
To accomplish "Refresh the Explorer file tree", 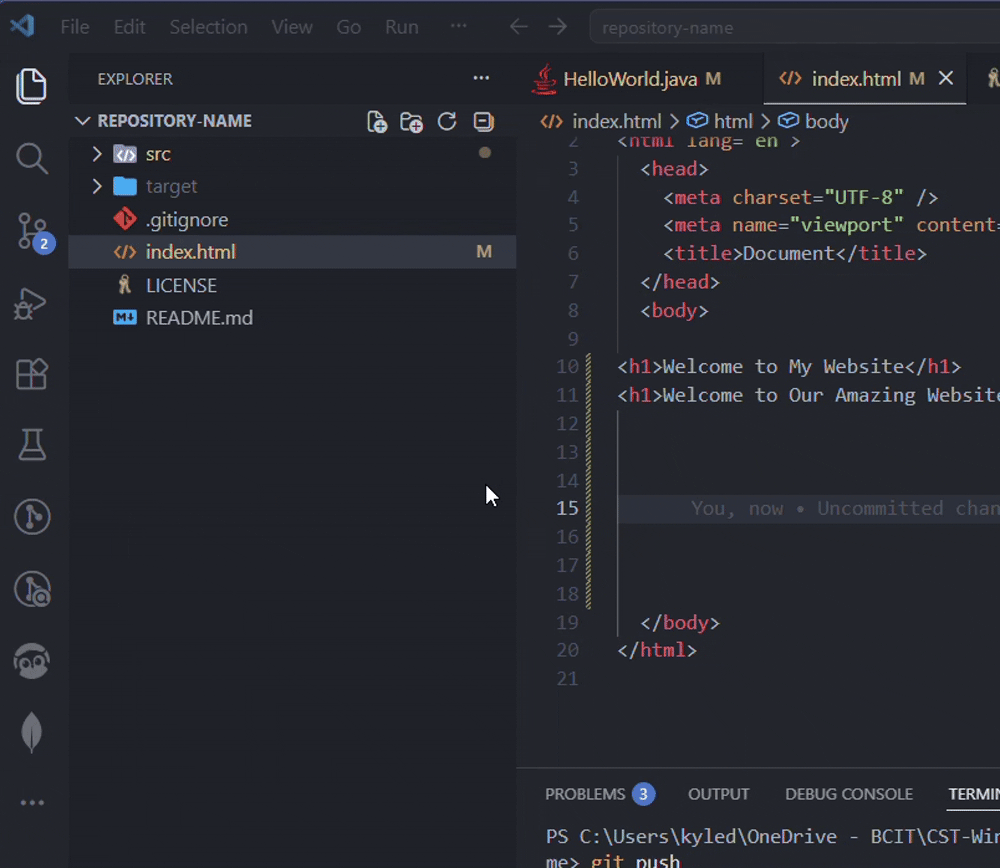I will (447, 121).
